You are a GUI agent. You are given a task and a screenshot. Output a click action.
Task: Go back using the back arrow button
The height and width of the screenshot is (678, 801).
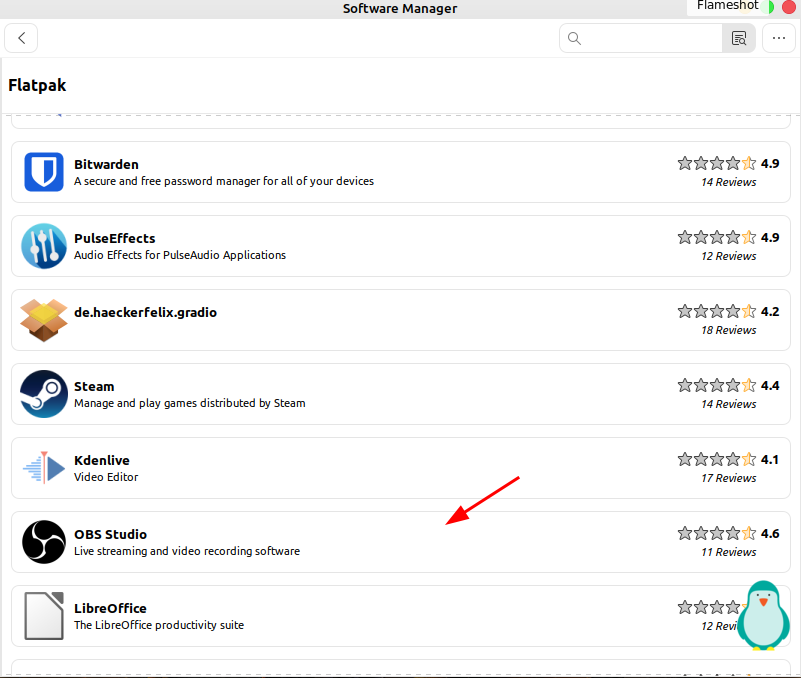click(x=21, y=38)
